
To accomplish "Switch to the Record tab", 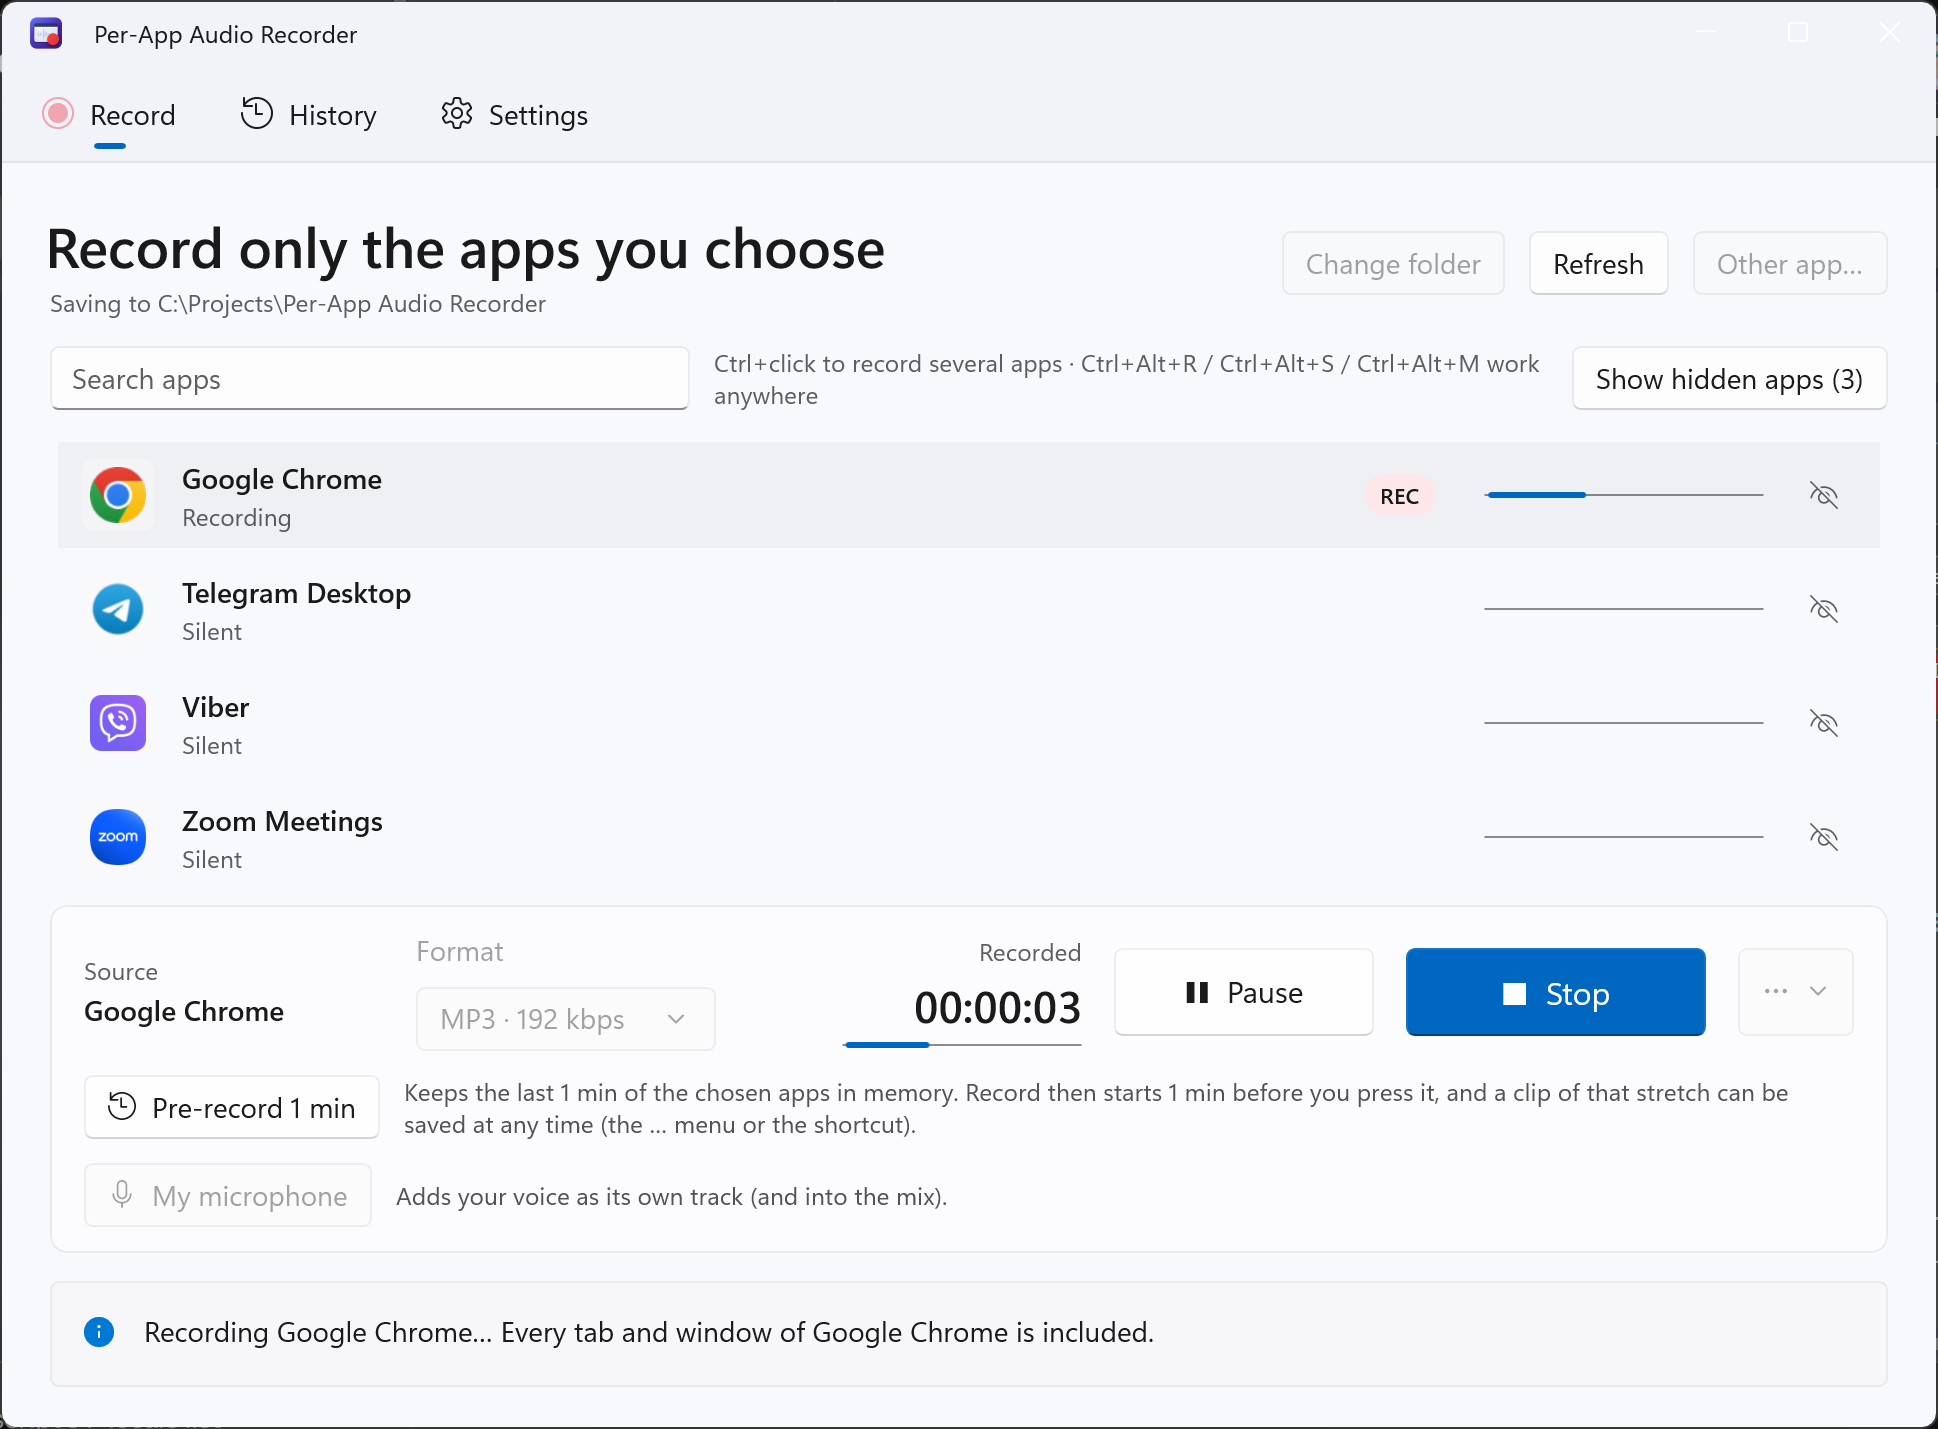I will tap(110, 115).
